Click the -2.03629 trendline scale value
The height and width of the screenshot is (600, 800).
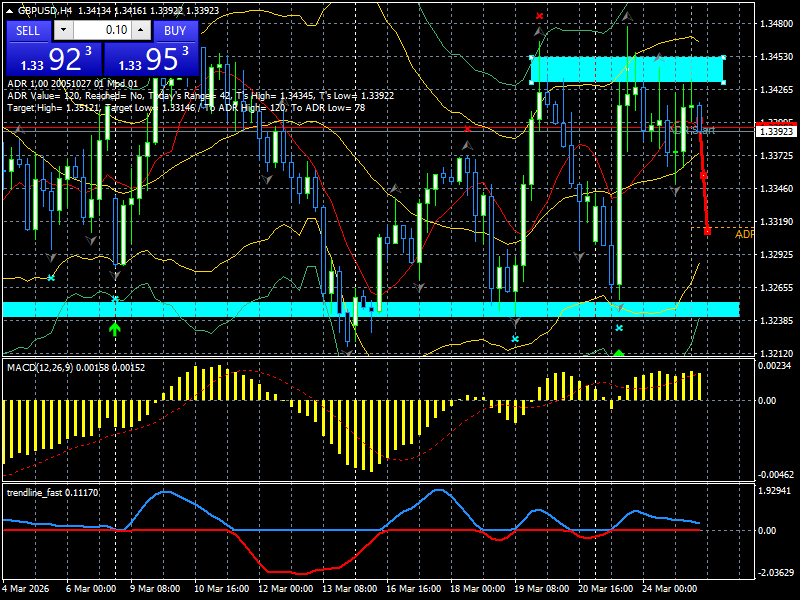click(x=775, y=572)
